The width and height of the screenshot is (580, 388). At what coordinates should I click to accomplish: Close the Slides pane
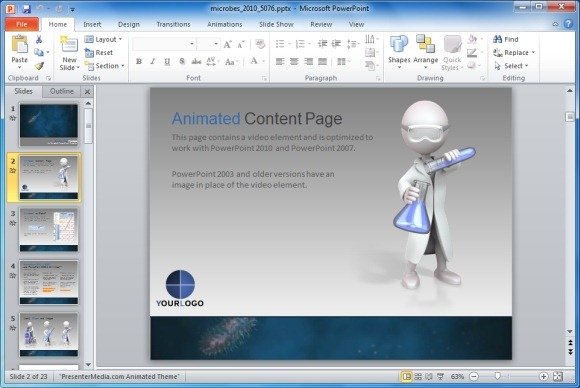(87, 92)
